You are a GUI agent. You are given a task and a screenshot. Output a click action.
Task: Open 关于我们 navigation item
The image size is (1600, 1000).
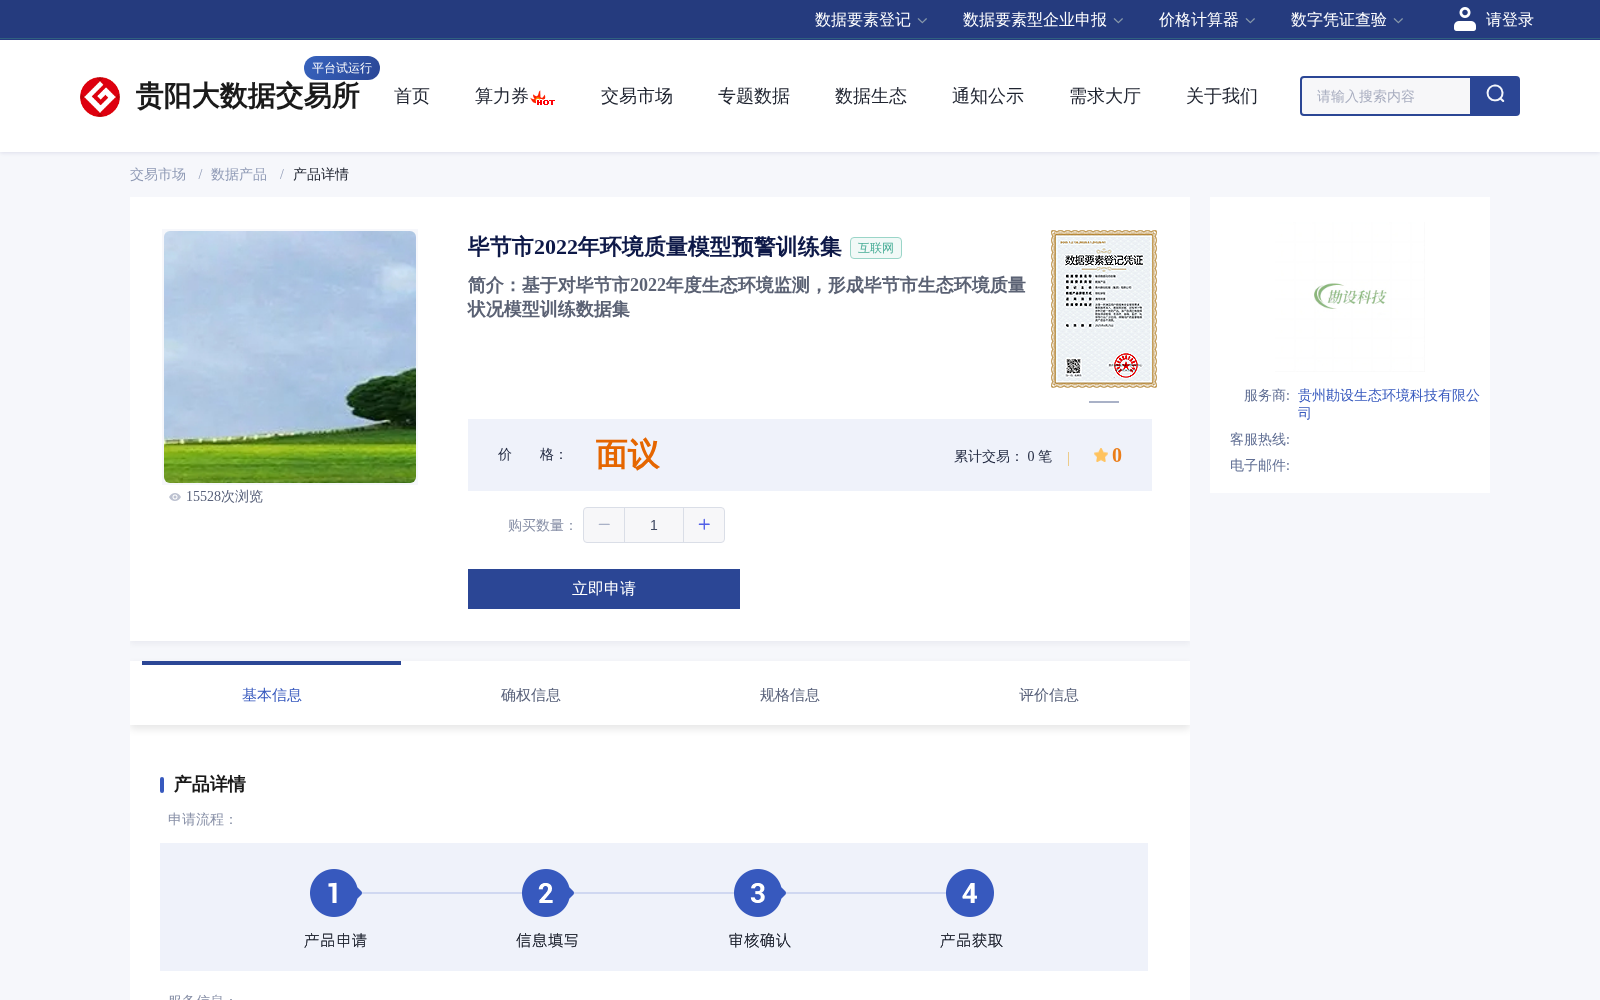pos(1222,96)
